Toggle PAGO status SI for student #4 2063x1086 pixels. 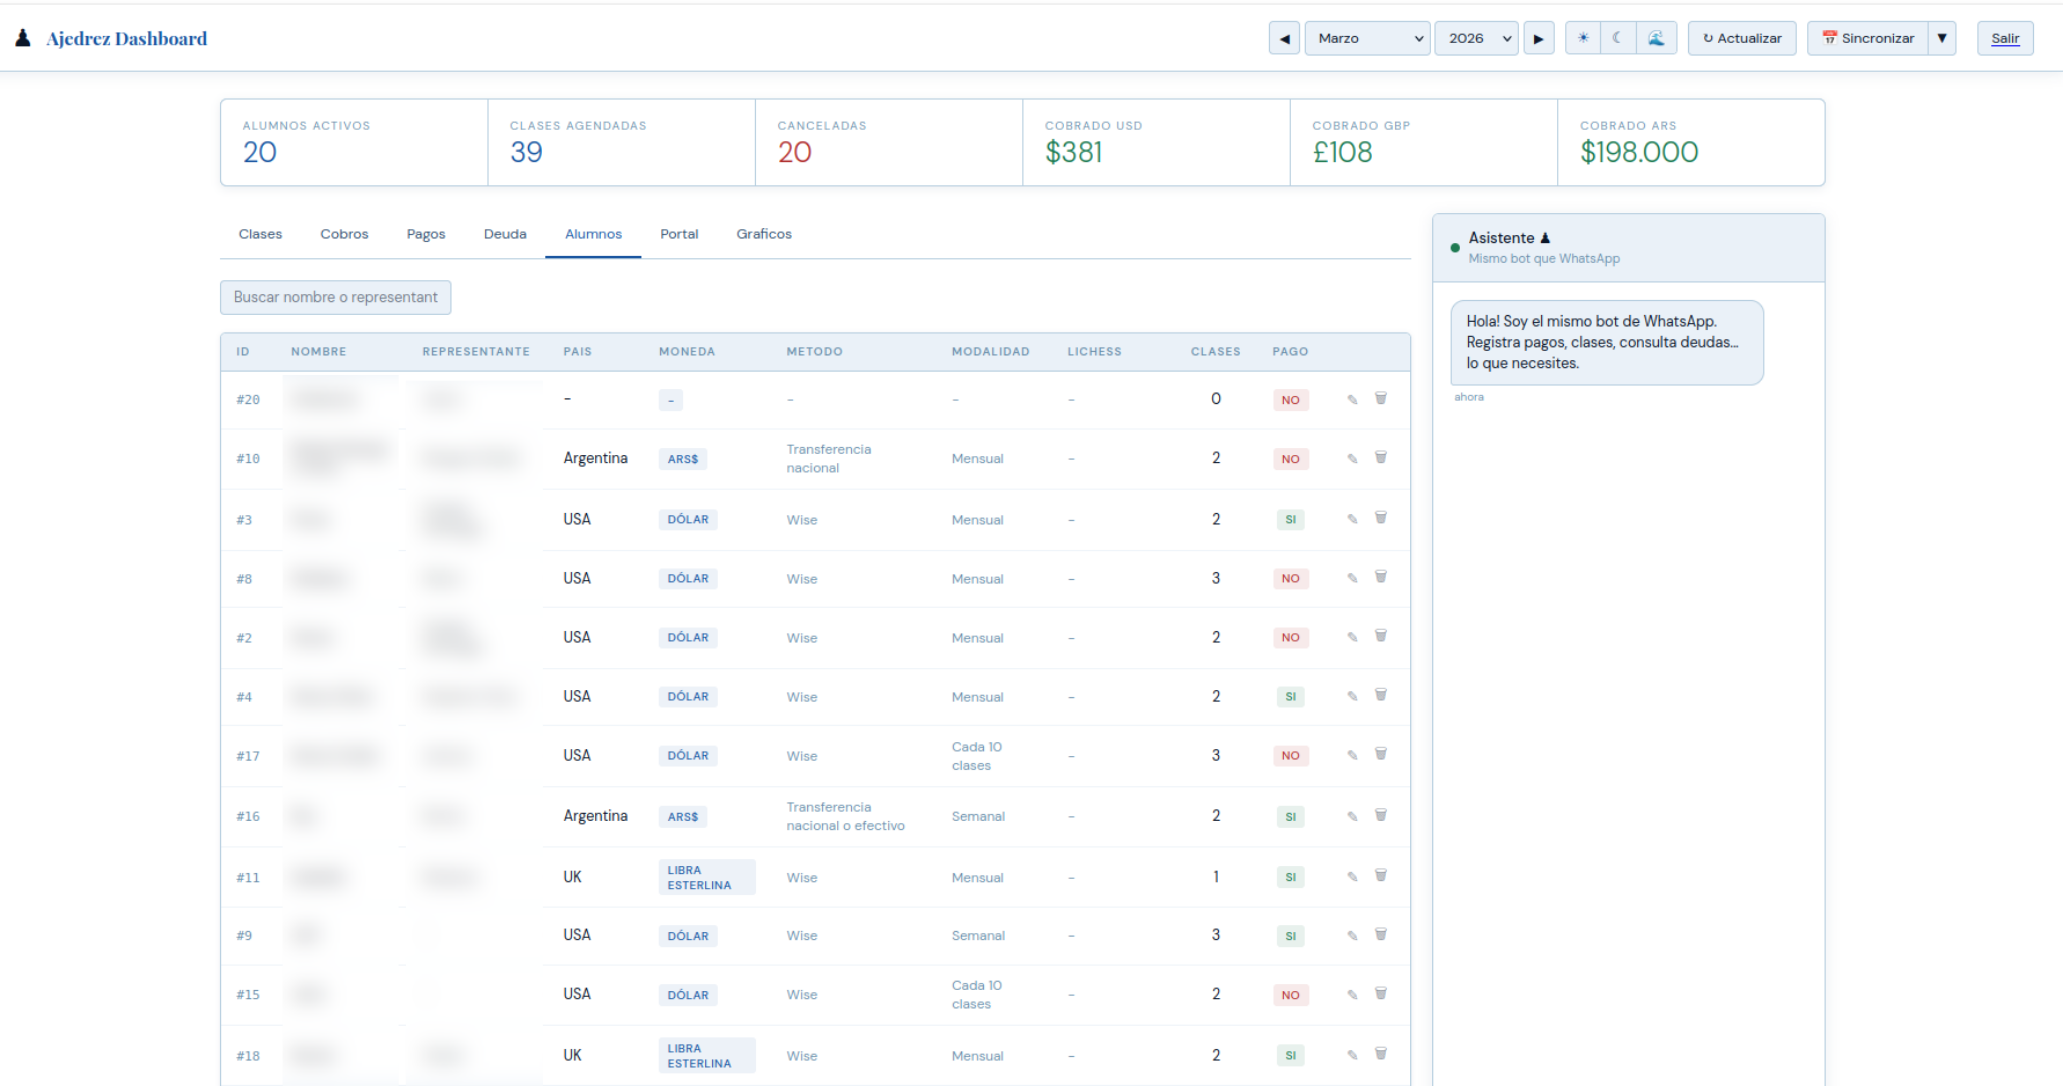(1290, 696)
